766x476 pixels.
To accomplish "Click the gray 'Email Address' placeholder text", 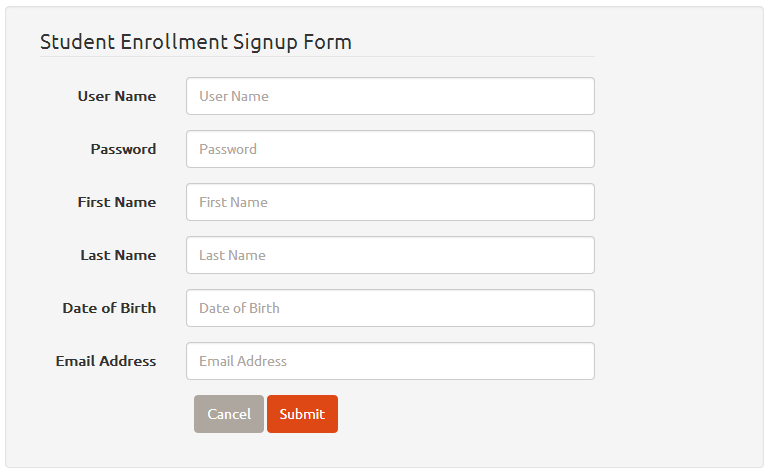I will (243, 361).
